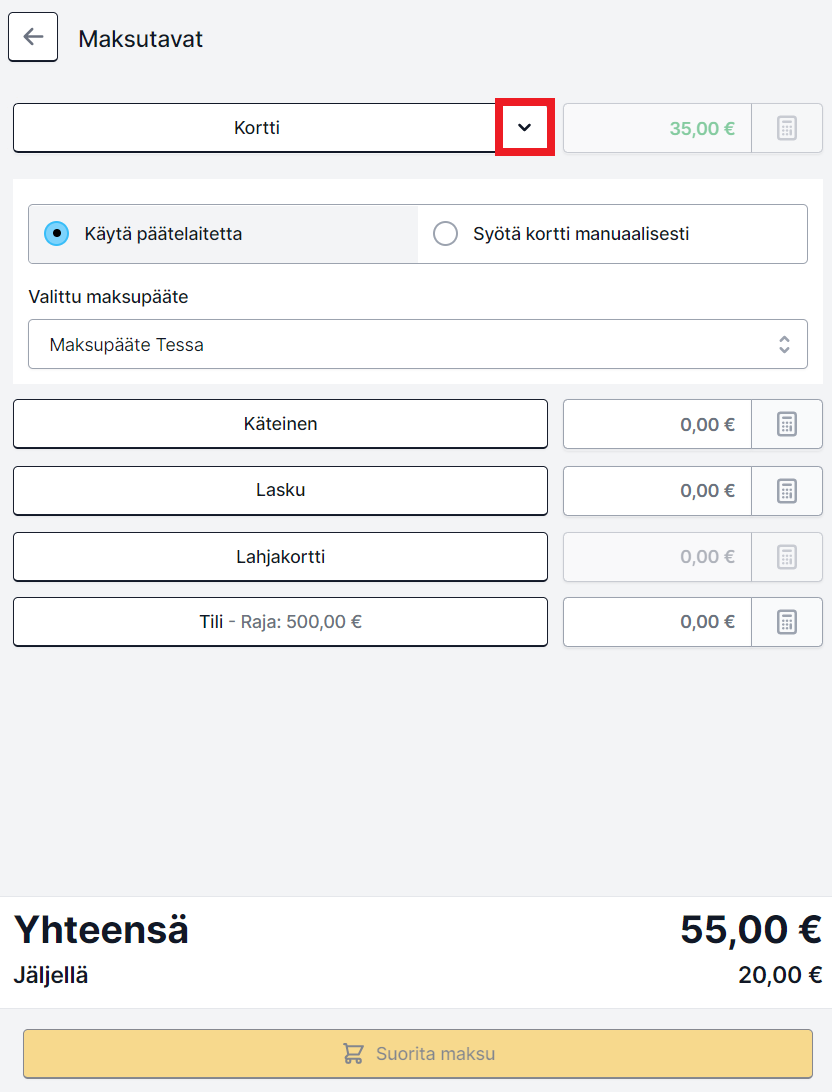Viewport: 832px width, 1092px height.
Task: Click the Tili 0,00 € amount field
Action: [657, 622]
